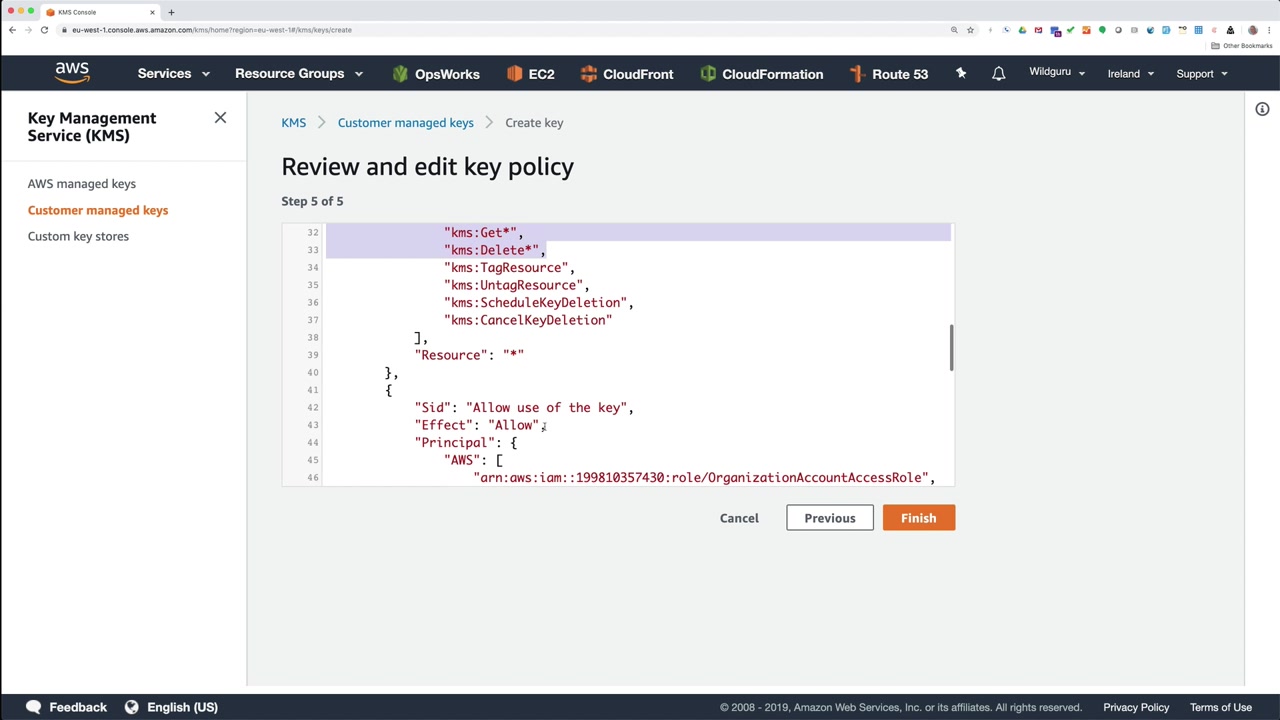Click the "Allow use of the key" Sid line
This screenshot has width=1280, height=720.
[x=524, y=408]
